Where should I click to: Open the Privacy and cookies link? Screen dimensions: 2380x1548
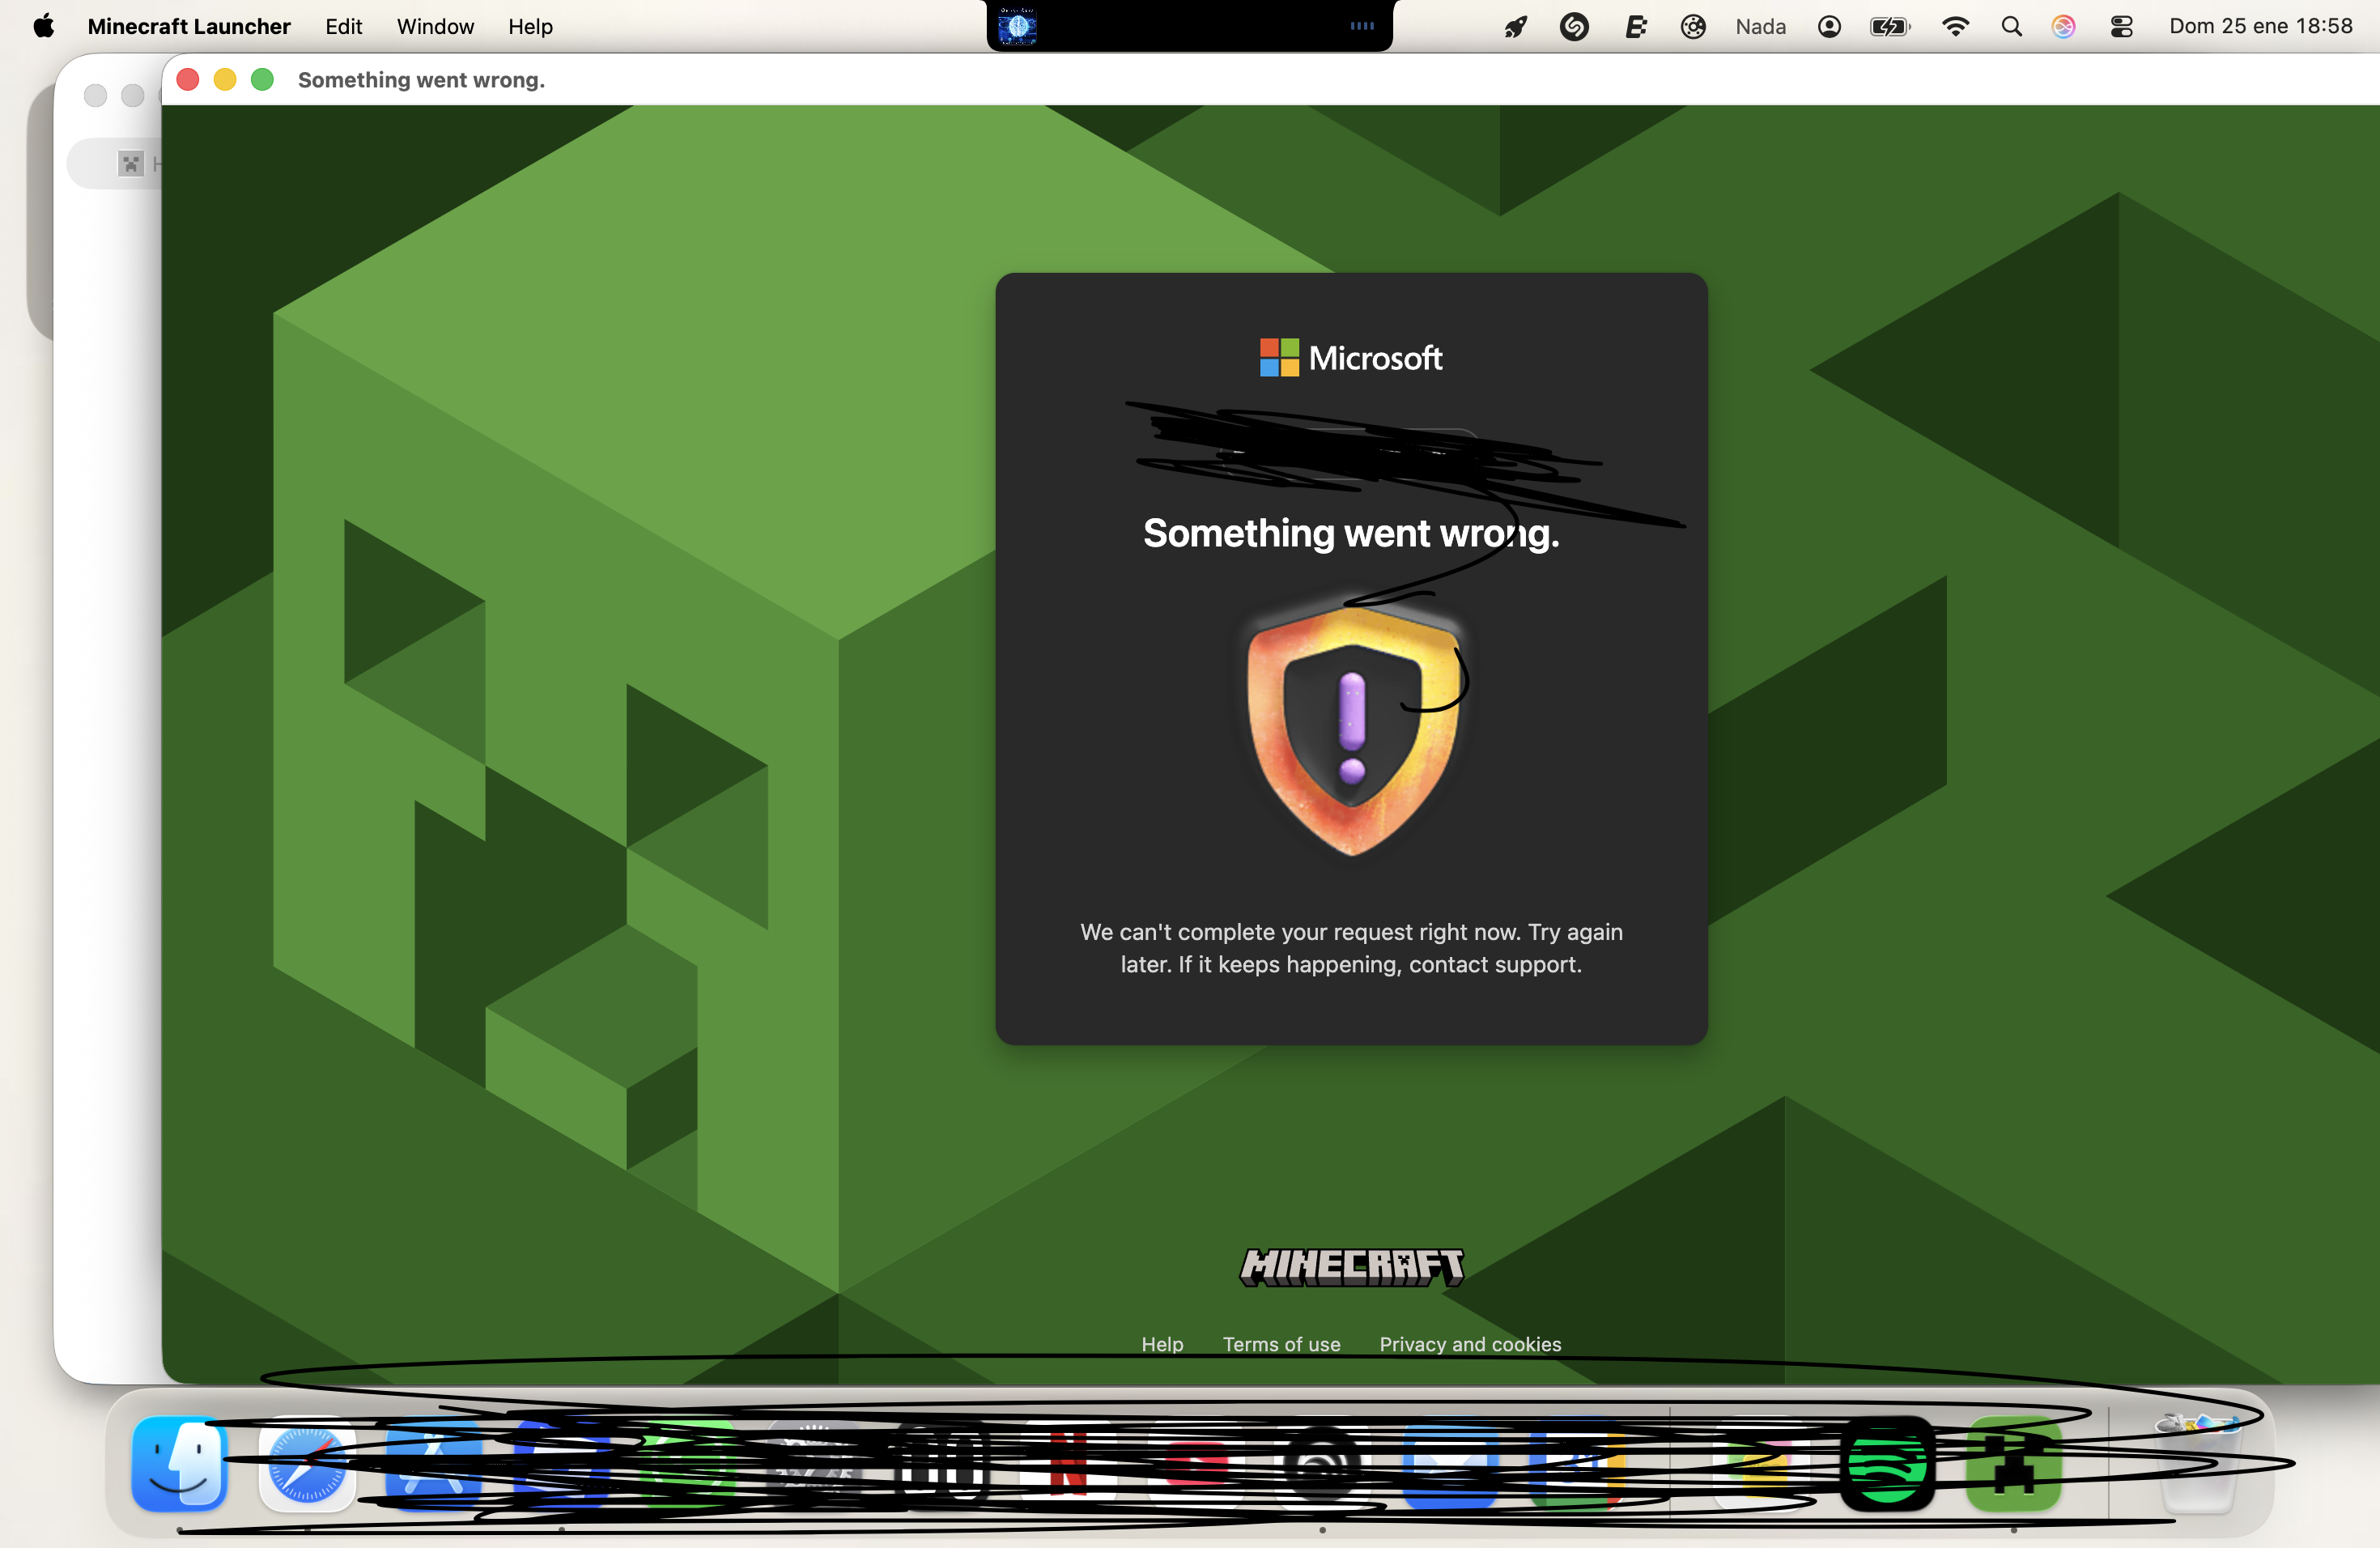1470,1344
